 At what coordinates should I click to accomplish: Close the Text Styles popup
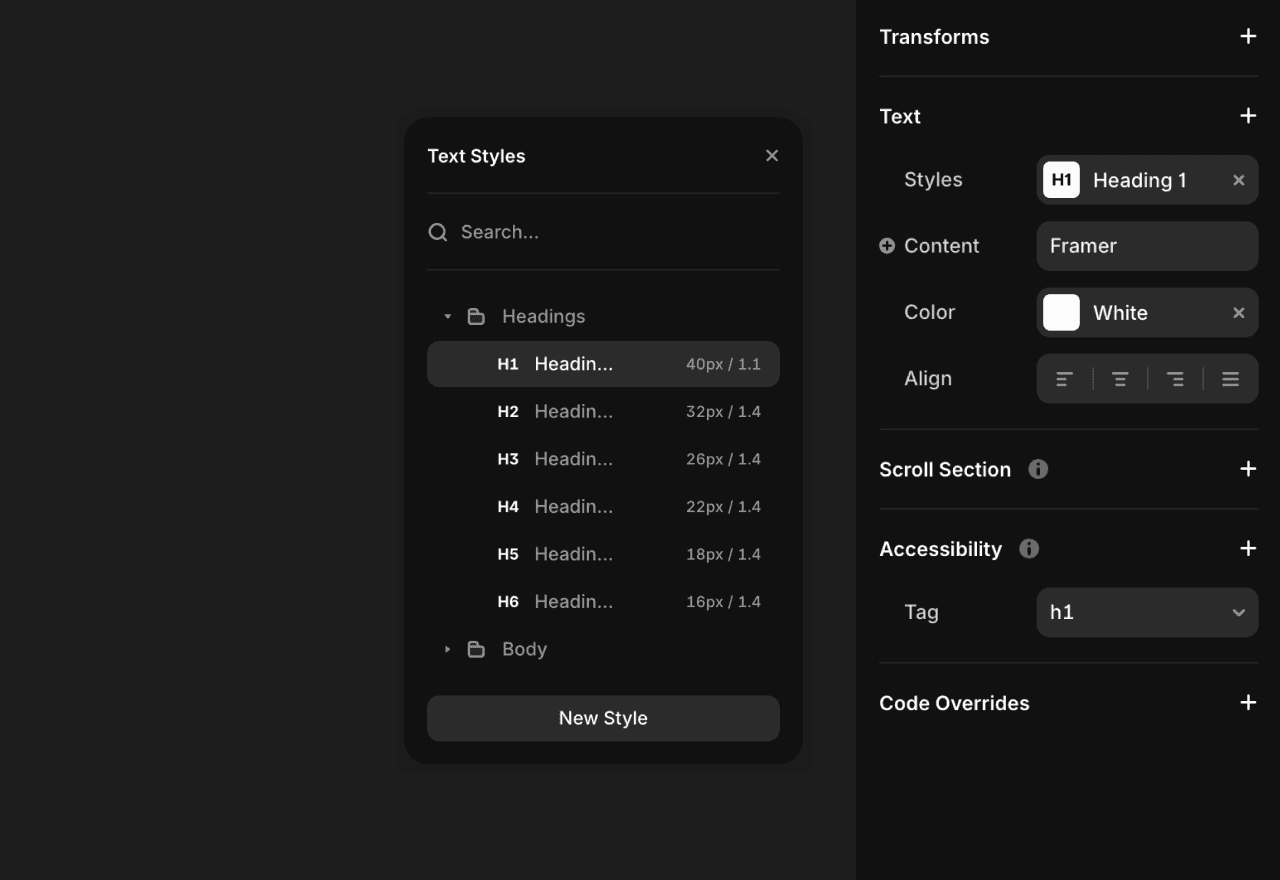(x=772, y=156)
